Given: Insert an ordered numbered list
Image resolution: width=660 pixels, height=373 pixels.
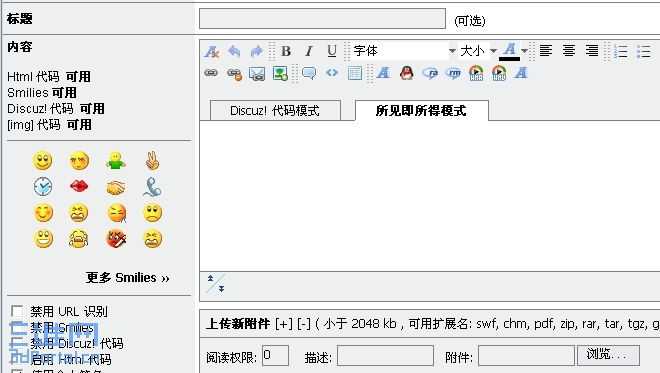Looking at the screenshot, I should [x=620, y=51].
